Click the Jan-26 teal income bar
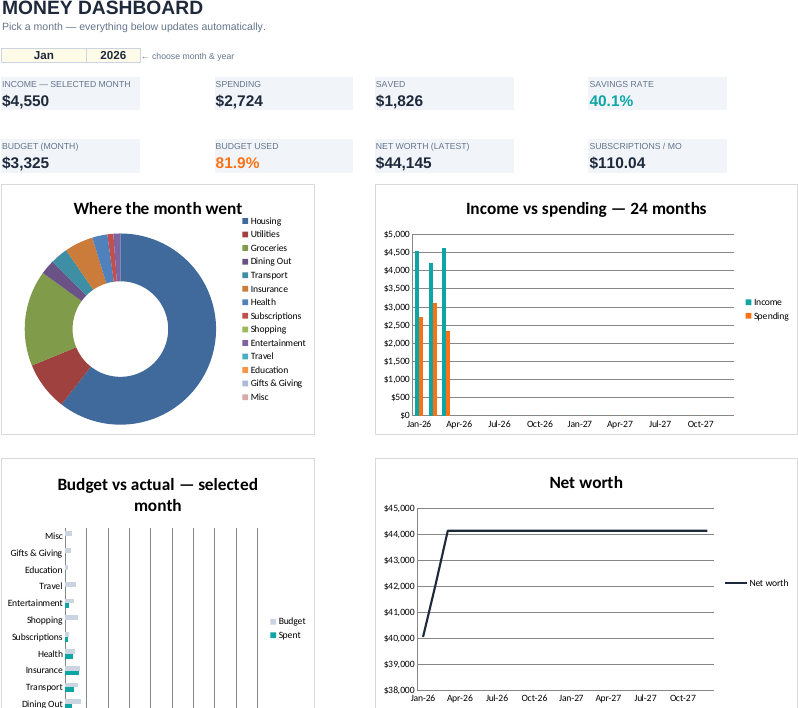This screenshot has height=708, width=798. pyautogui.click(x=417, y=333)
